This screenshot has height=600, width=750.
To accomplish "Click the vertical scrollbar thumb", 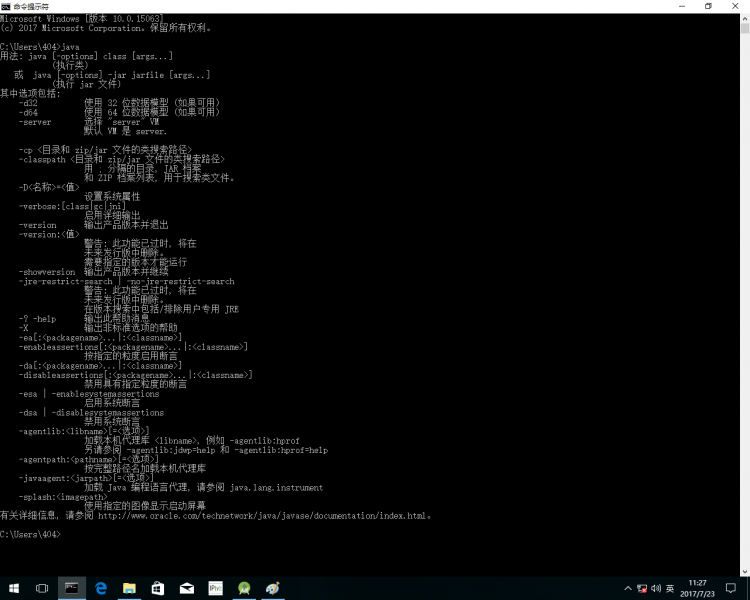I will coord(745,28).
